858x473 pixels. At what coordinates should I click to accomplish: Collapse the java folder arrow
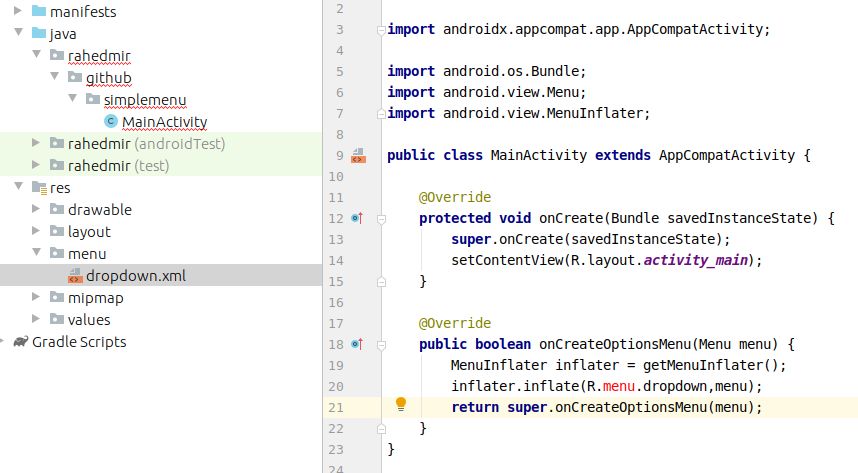pyautogui.click(x=18, y=32)
